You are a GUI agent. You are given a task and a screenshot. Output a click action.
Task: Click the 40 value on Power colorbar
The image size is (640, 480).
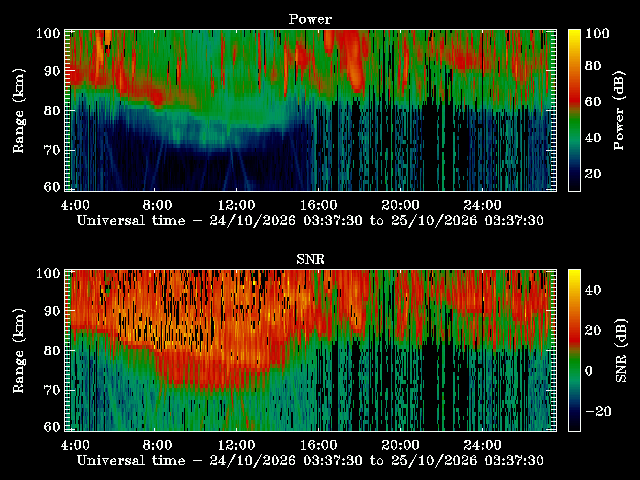(x=593, y=138)
